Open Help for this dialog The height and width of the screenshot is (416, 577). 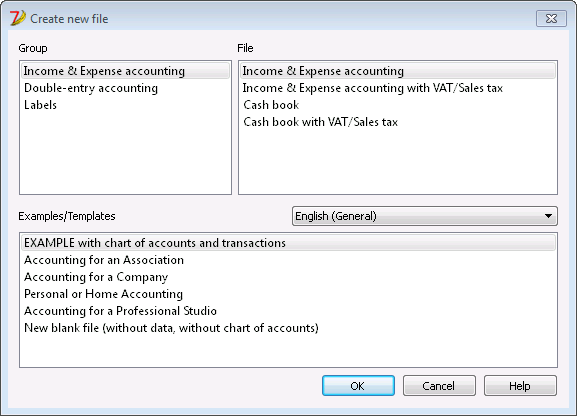[x=520, y=386]
